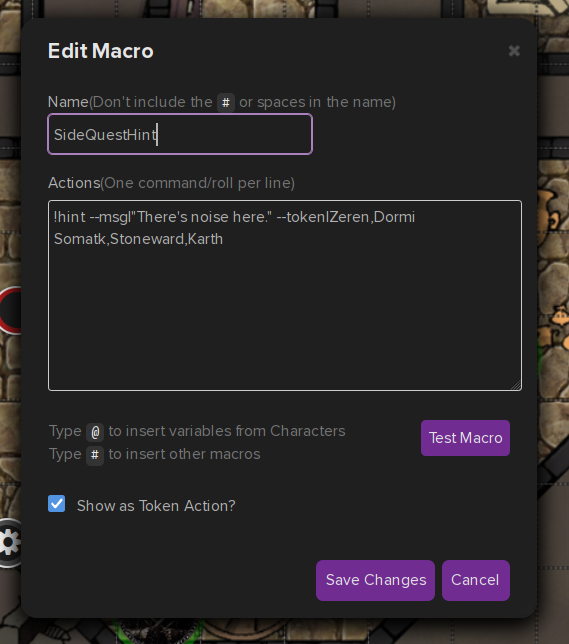Click the gear settings icon at left edge
This screenshot has height=644, width=569.
point(9,543)
